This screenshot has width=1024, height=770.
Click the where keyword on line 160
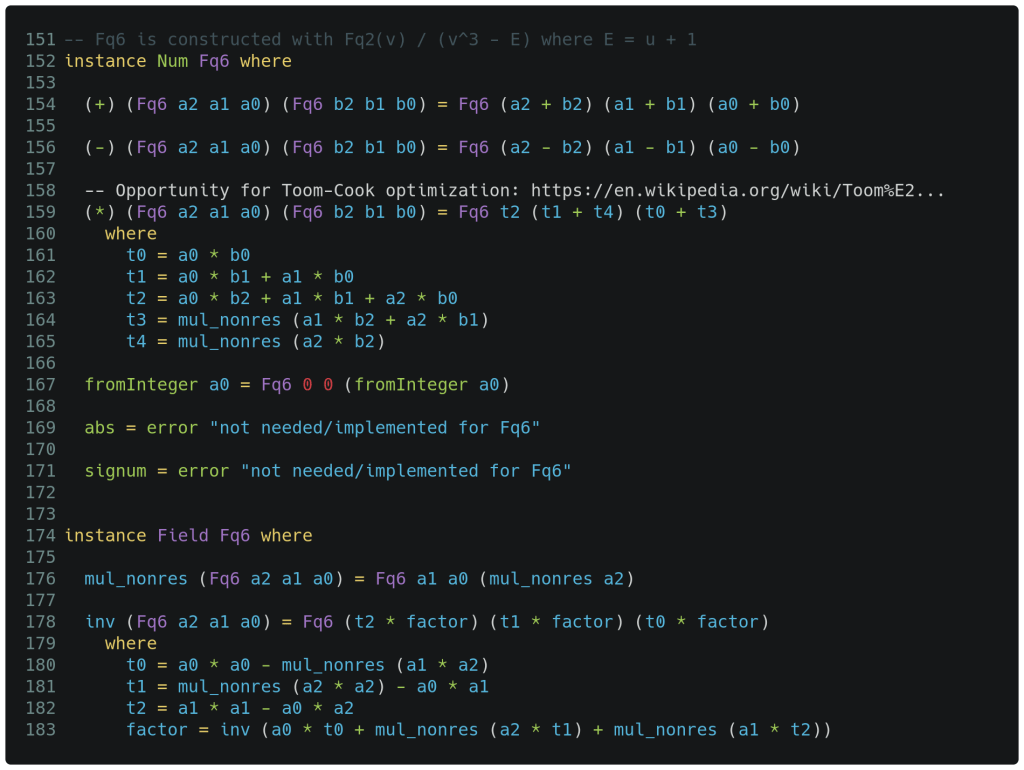(x=131, y=234)
